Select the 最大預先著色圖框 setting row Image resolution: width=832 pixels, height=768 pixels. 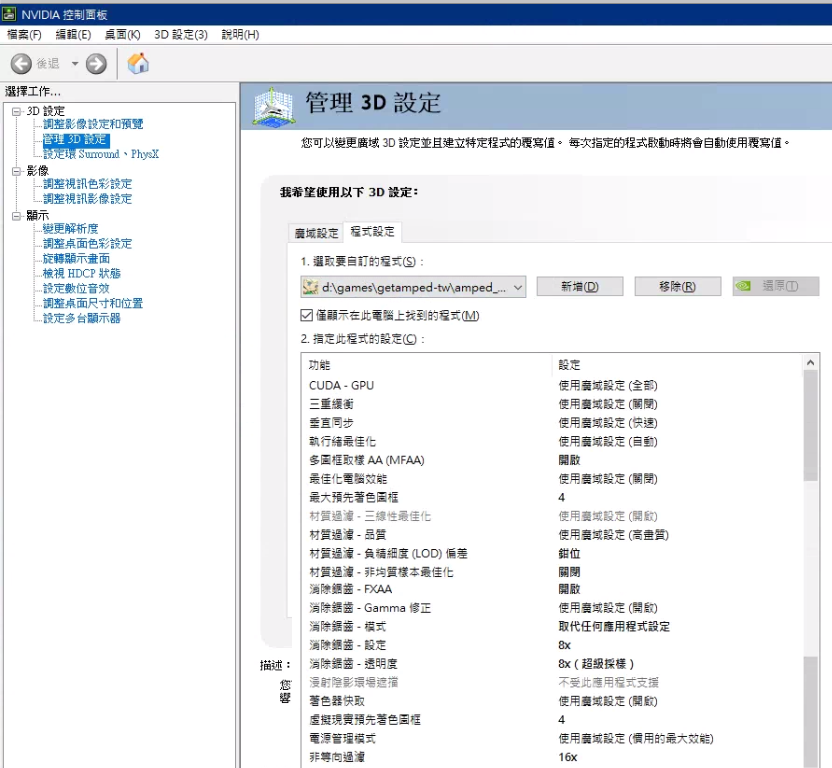[552, 497]
